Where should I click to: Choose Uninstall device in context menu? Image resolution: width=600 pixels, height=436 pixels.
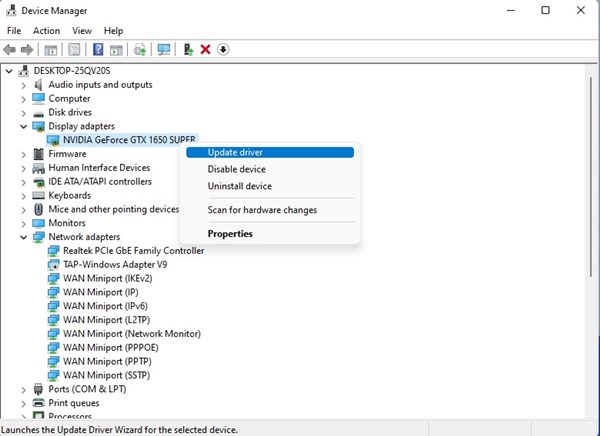point(270,186)
